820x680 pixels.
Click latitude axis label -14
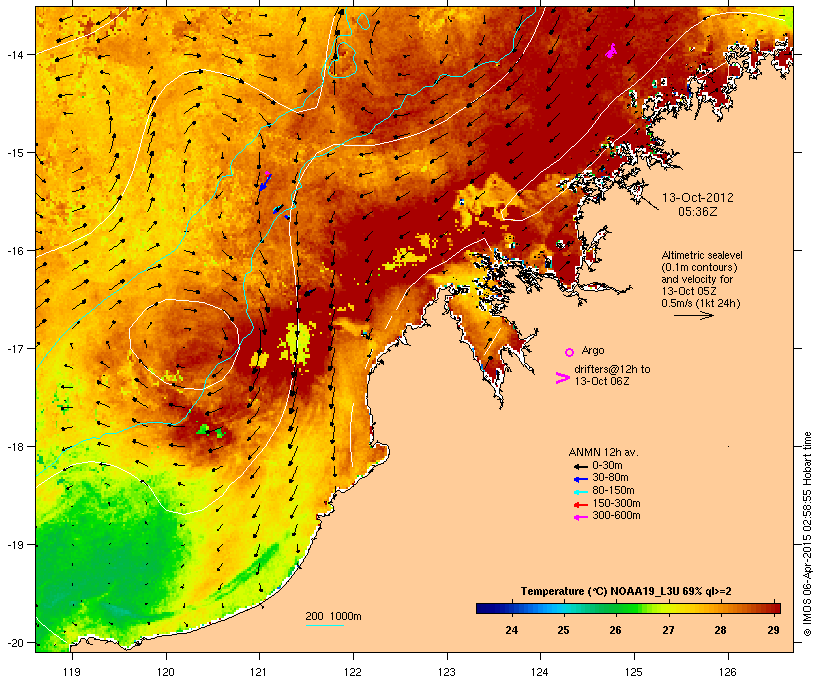15,54
